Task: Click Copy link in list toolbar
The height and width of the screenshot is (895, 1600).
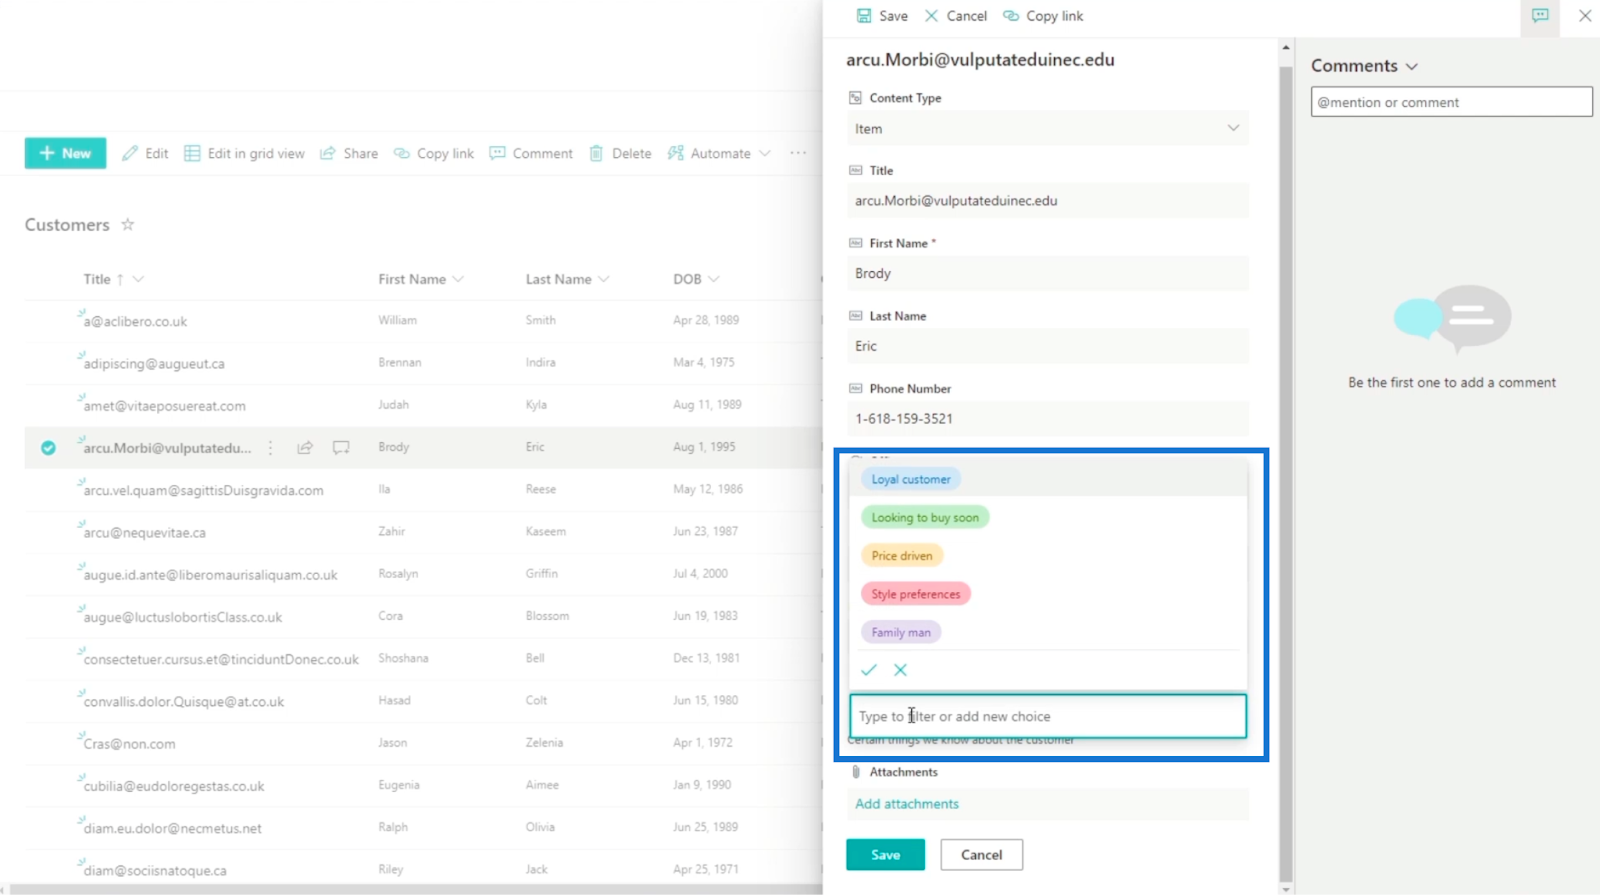Action: coord(434,153)
